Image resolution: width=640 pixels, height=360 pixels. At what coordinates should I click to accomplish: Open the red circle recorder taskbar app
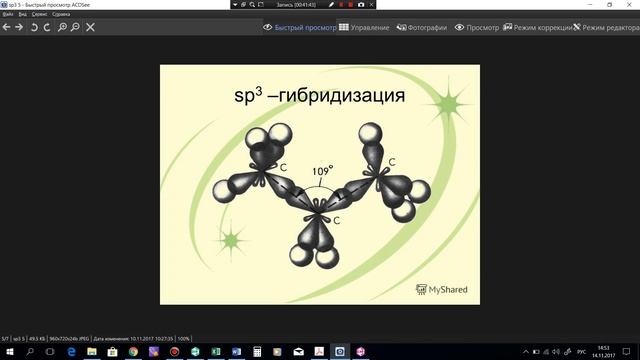point(174,351)
